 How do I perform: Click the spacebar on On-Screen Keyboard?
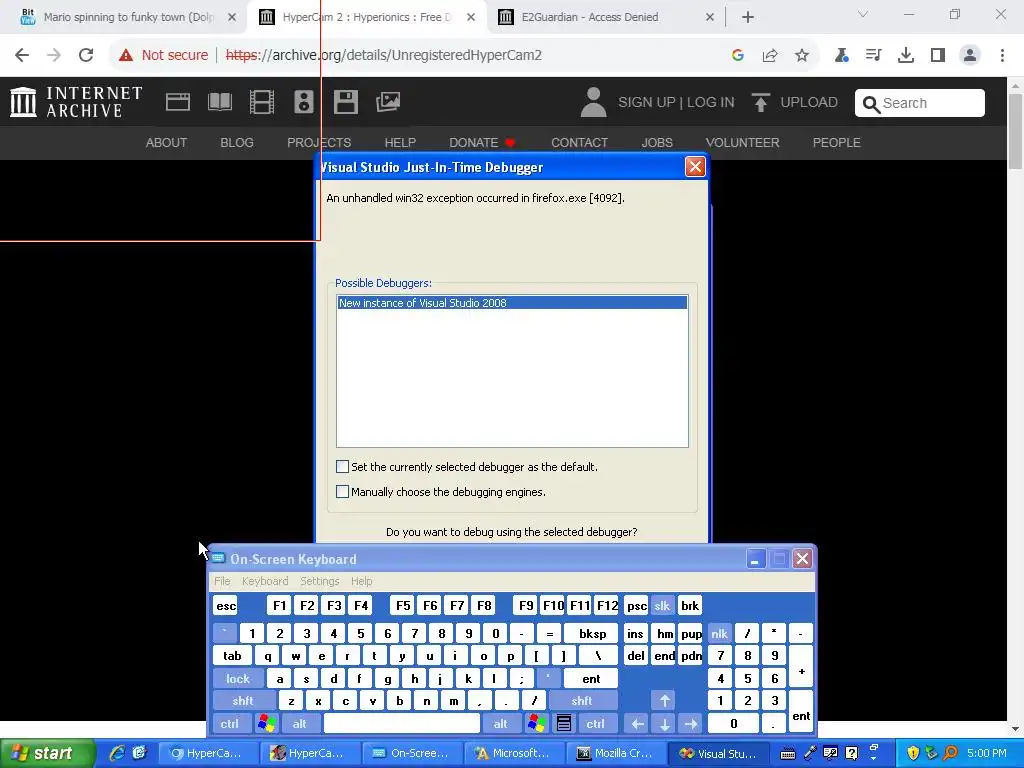click(x=402, y=723)
